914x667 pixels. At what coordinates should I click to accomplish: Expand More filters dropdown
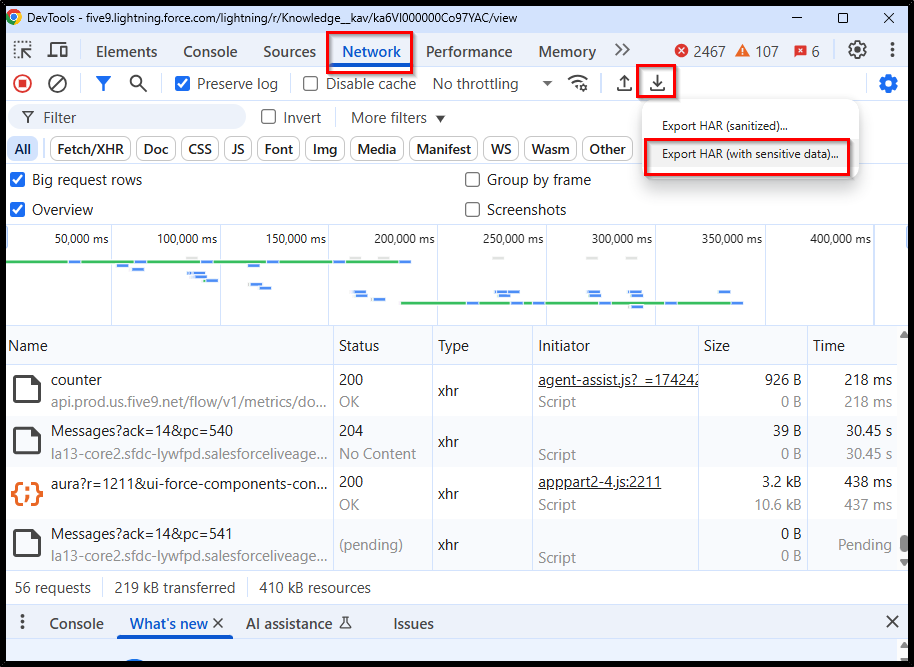point(398,118)
